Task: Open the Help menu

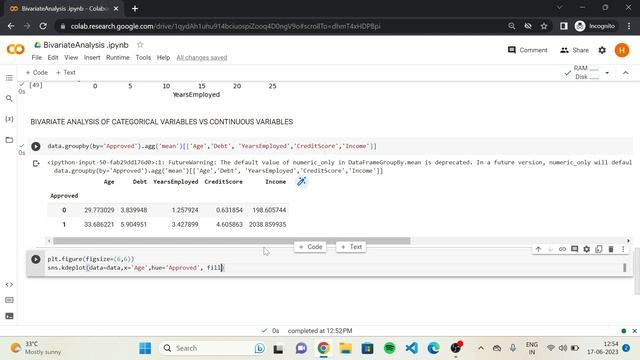Action: 163,58
